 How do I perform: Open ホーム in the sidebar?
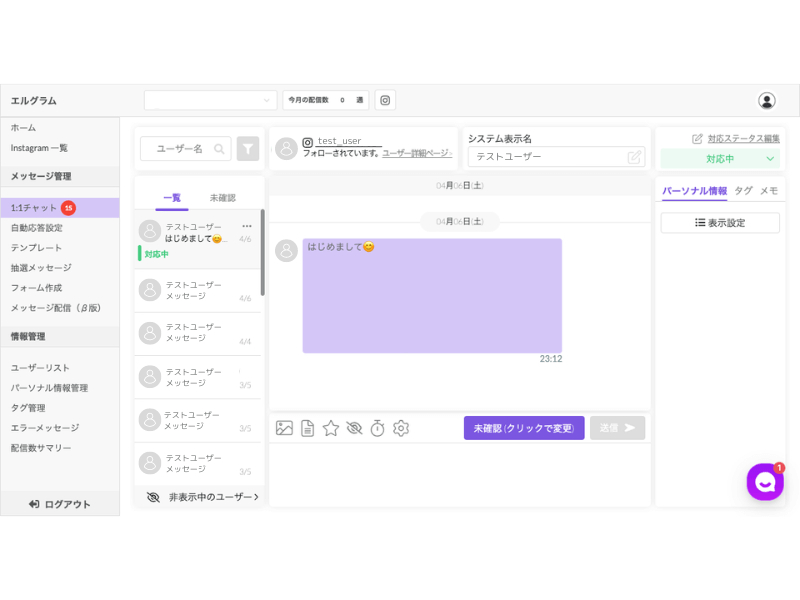click(x=23, y=128)
